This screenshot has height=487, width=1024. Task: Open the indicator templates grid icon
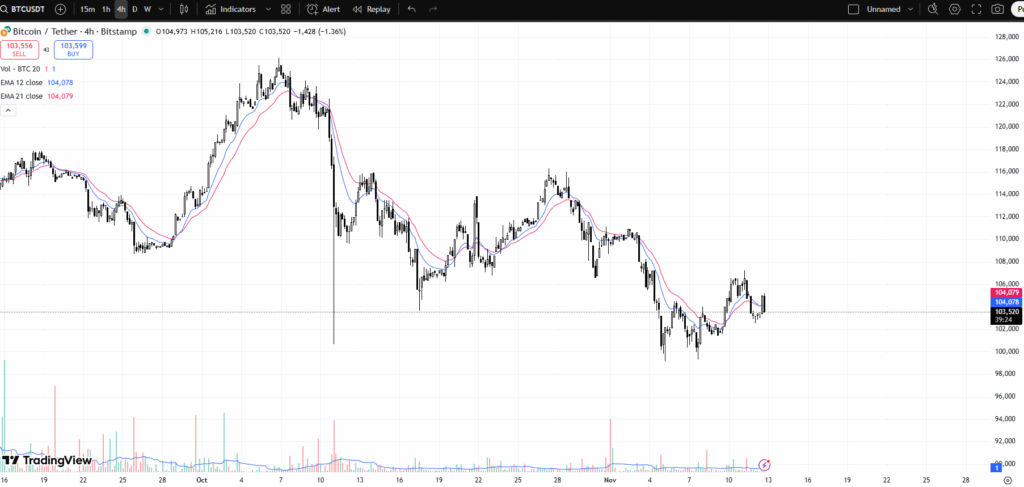[286, 9]
